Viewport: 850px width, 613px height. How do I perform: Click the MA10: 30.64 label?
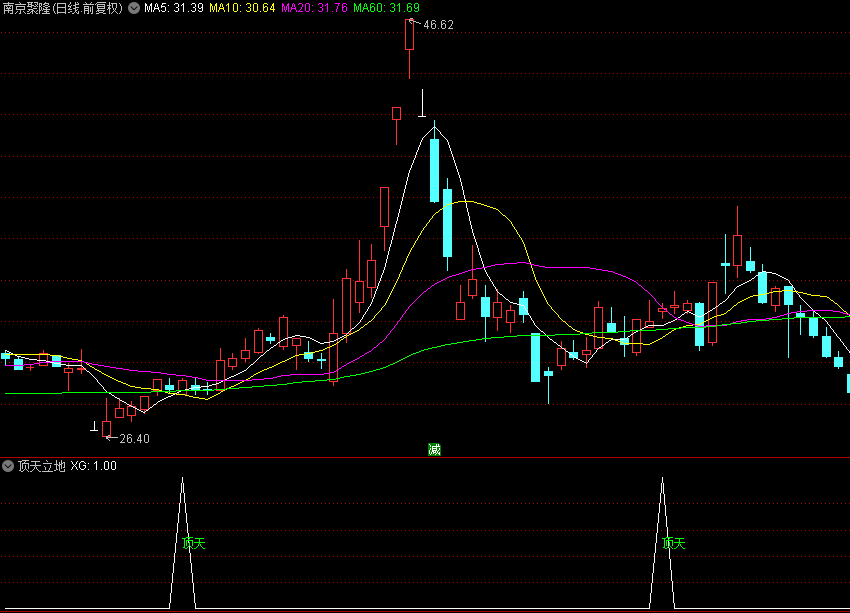(242, 8)
